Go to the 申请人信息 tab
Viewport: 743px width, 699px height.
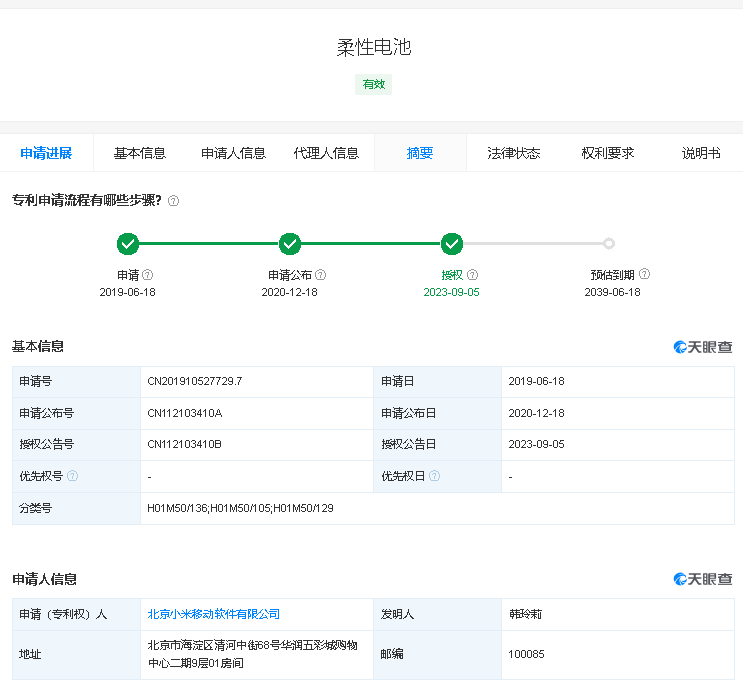(x=233, y=153)
